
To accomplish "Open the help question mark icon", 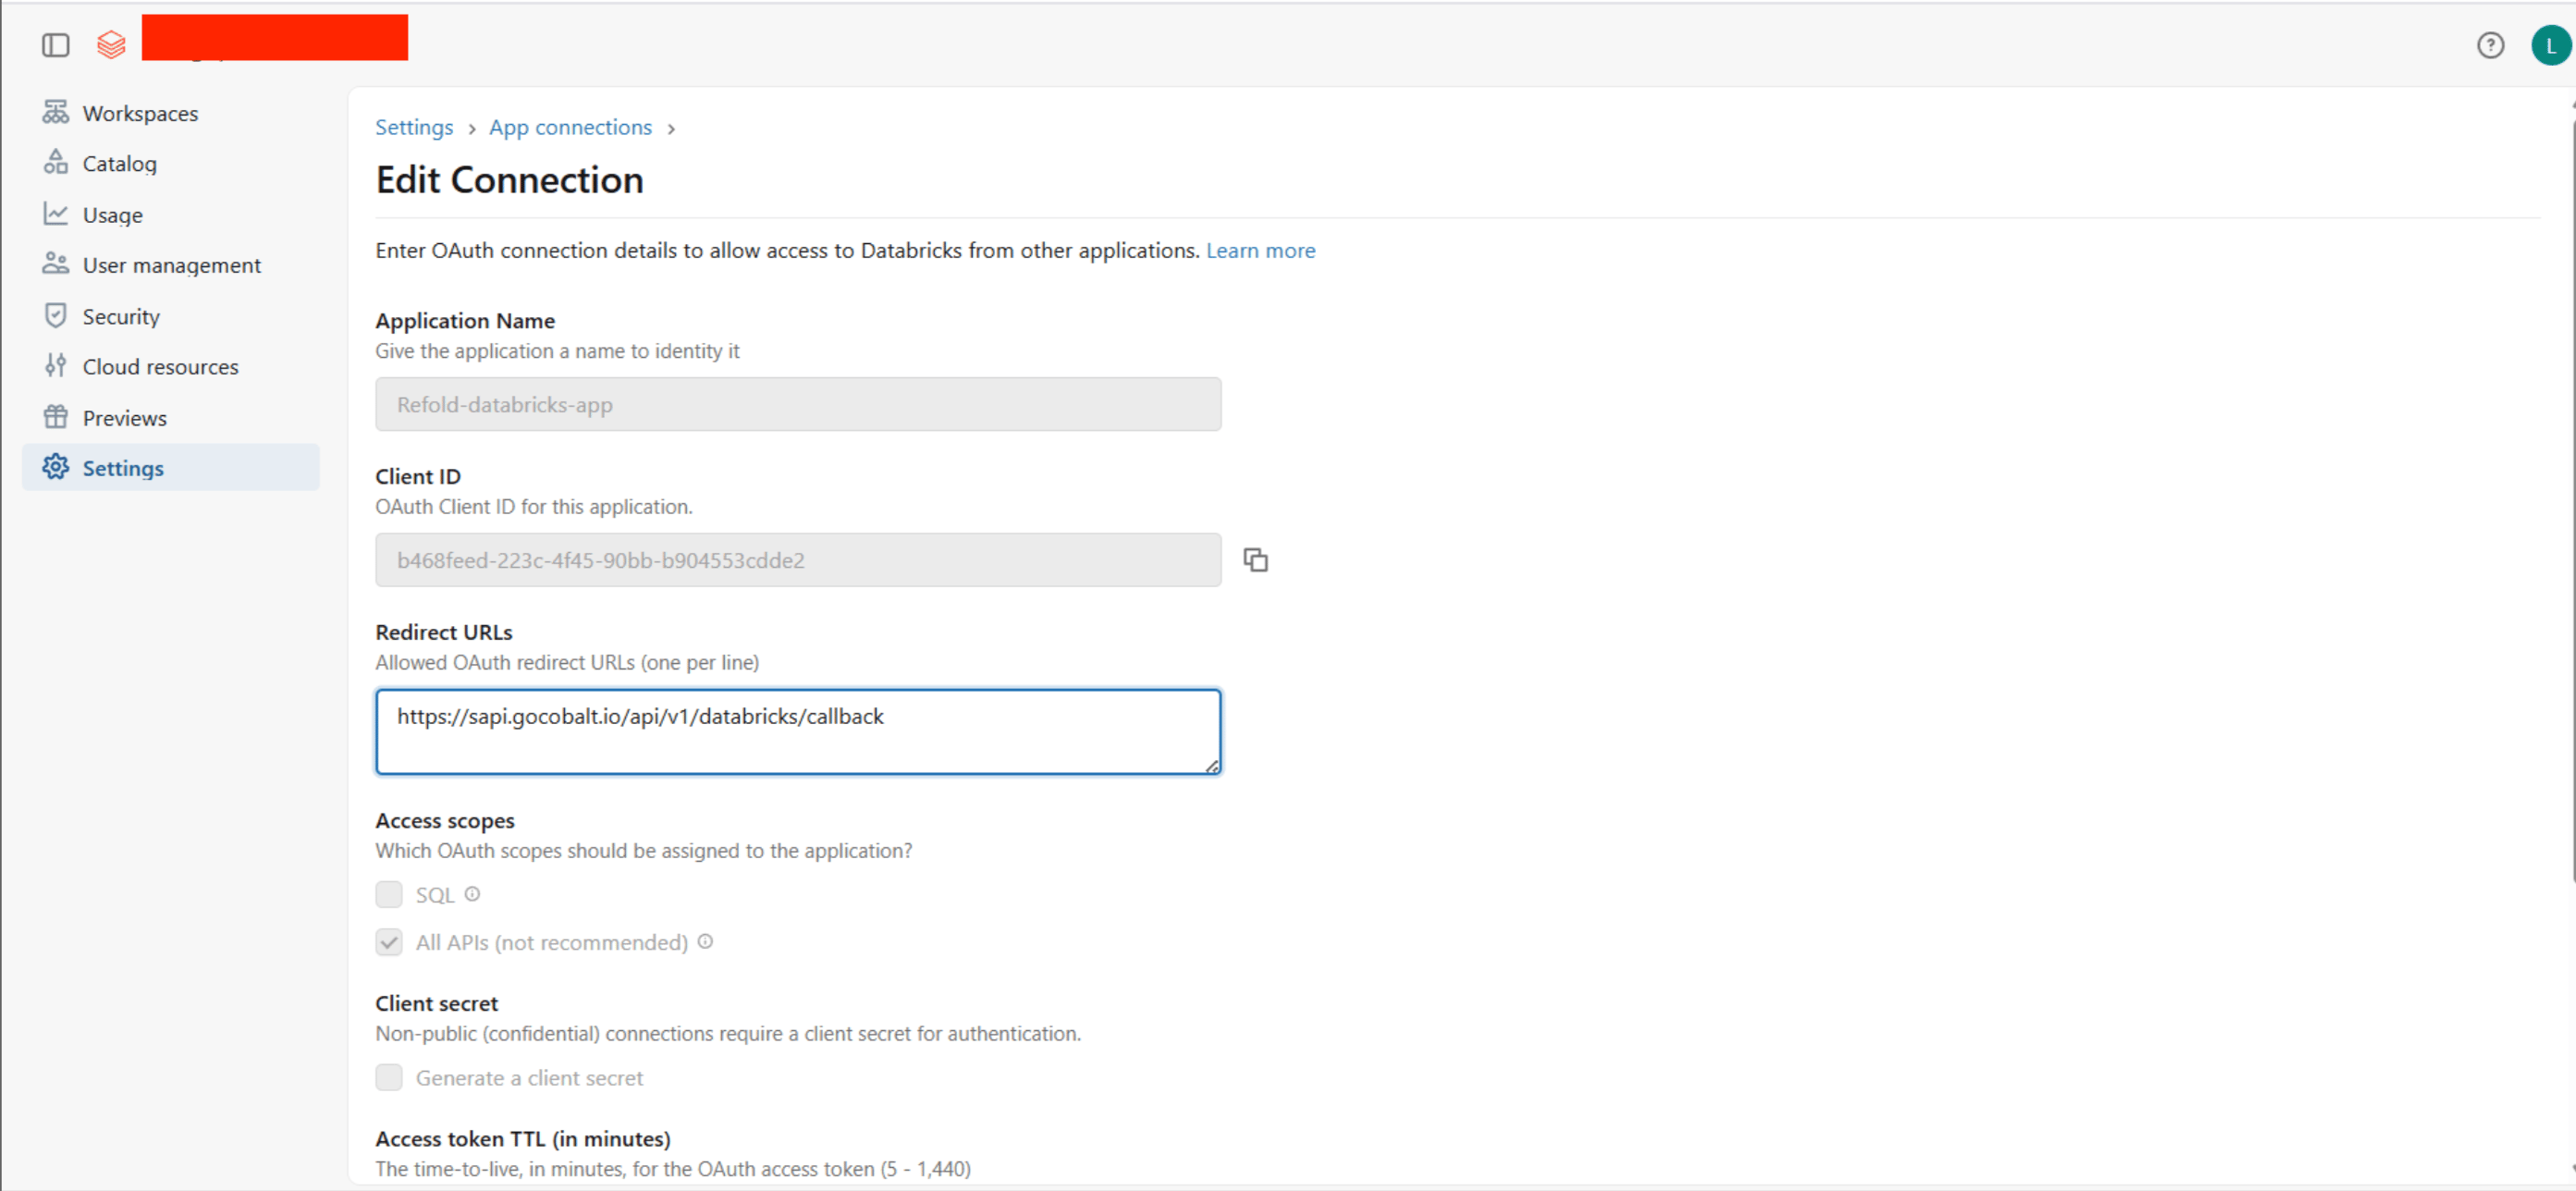I will pyautogui.click(x=2490, y=45).
